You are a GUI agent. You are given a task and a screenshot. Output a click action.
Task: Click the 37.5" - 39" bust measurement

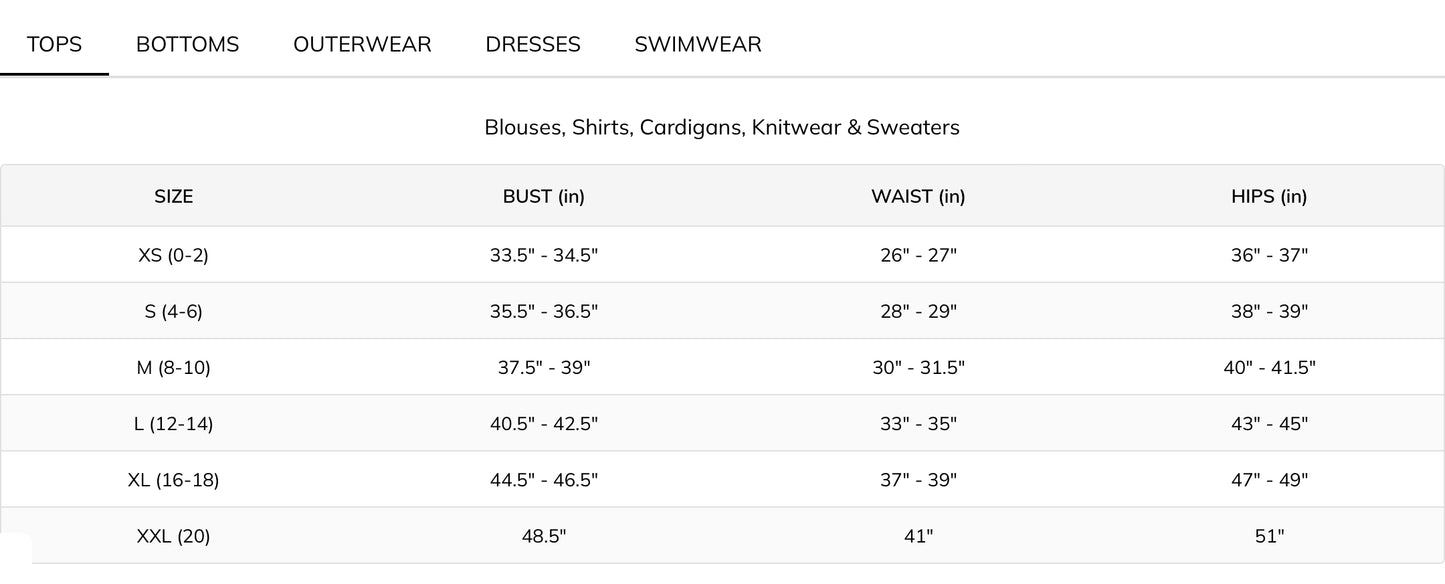pyautogui.click(x=544, y=367)
